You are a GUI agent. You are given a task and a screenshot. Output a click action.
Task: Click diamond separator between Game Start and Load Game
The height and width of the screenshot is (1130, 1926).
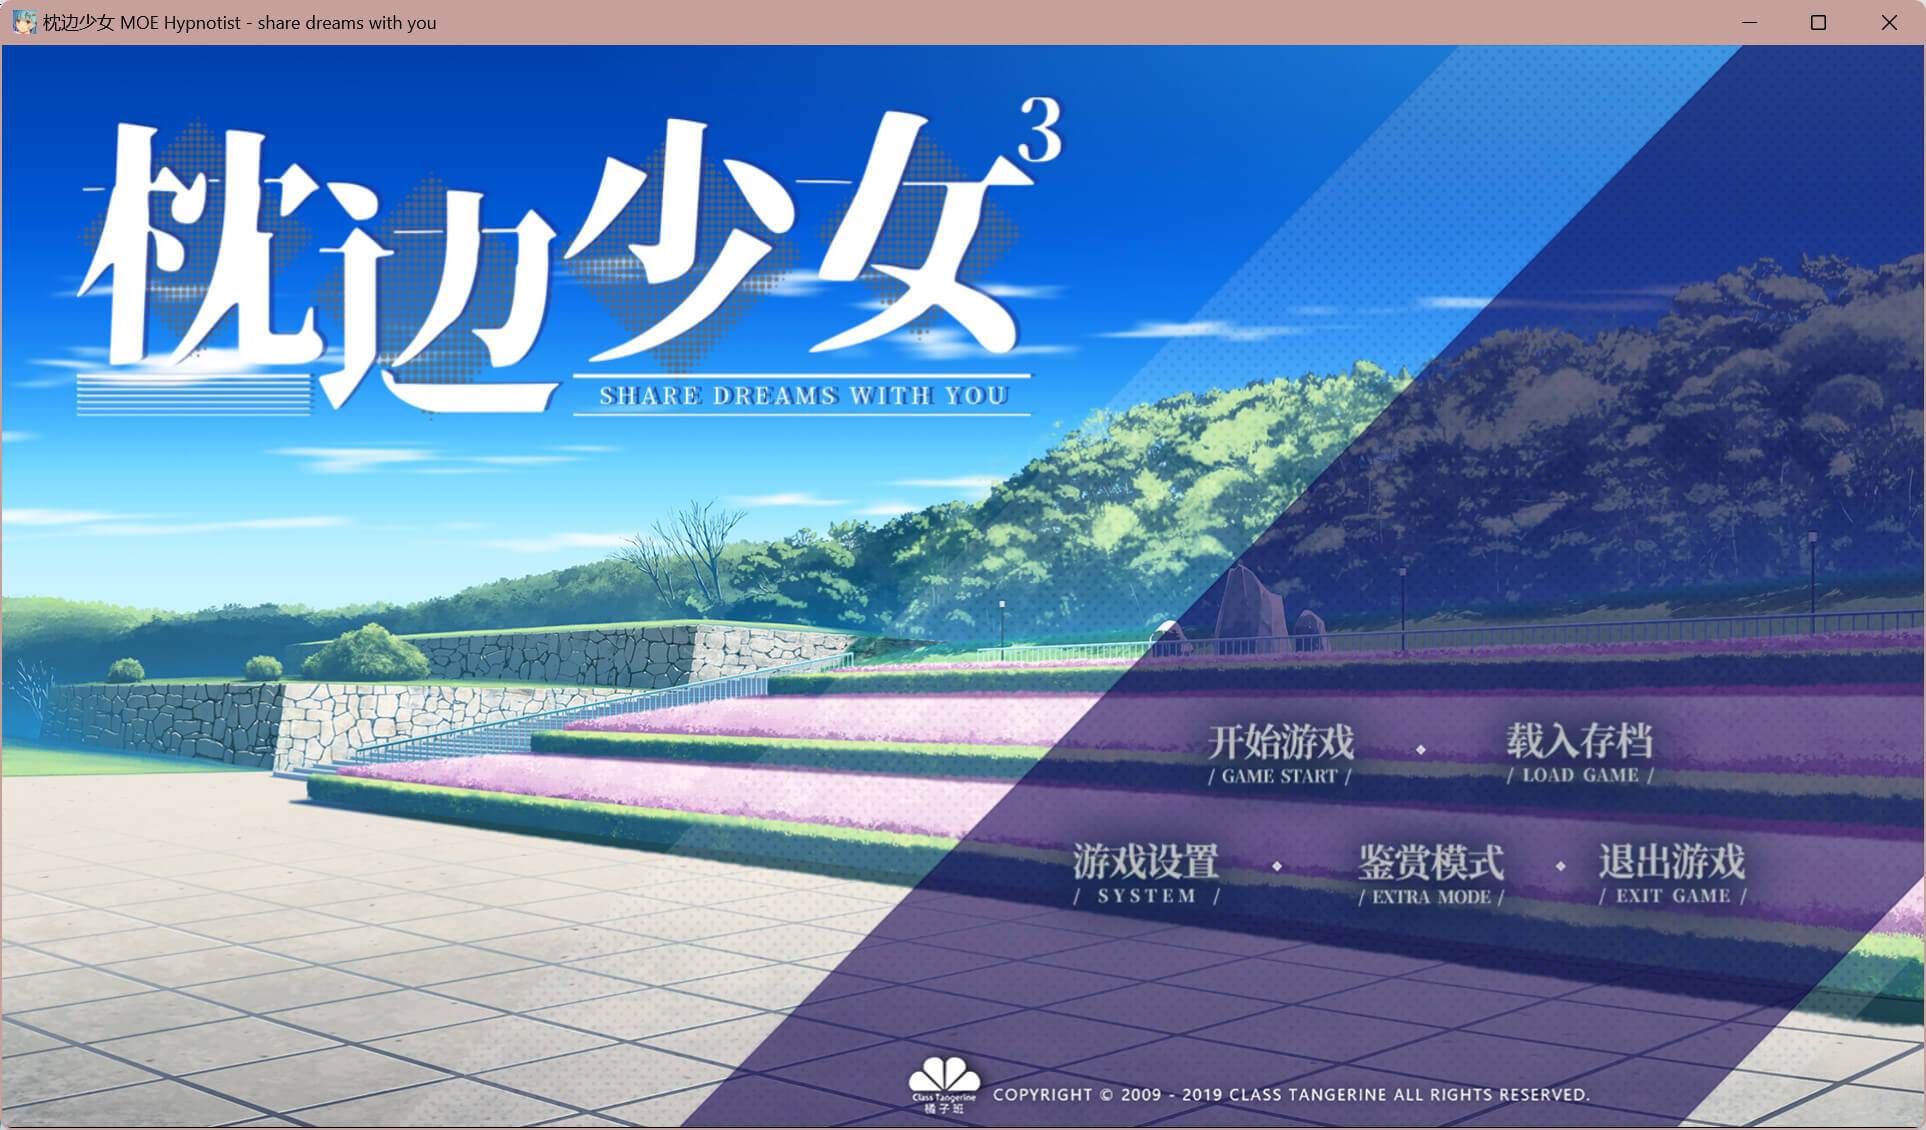(1420, 749)
